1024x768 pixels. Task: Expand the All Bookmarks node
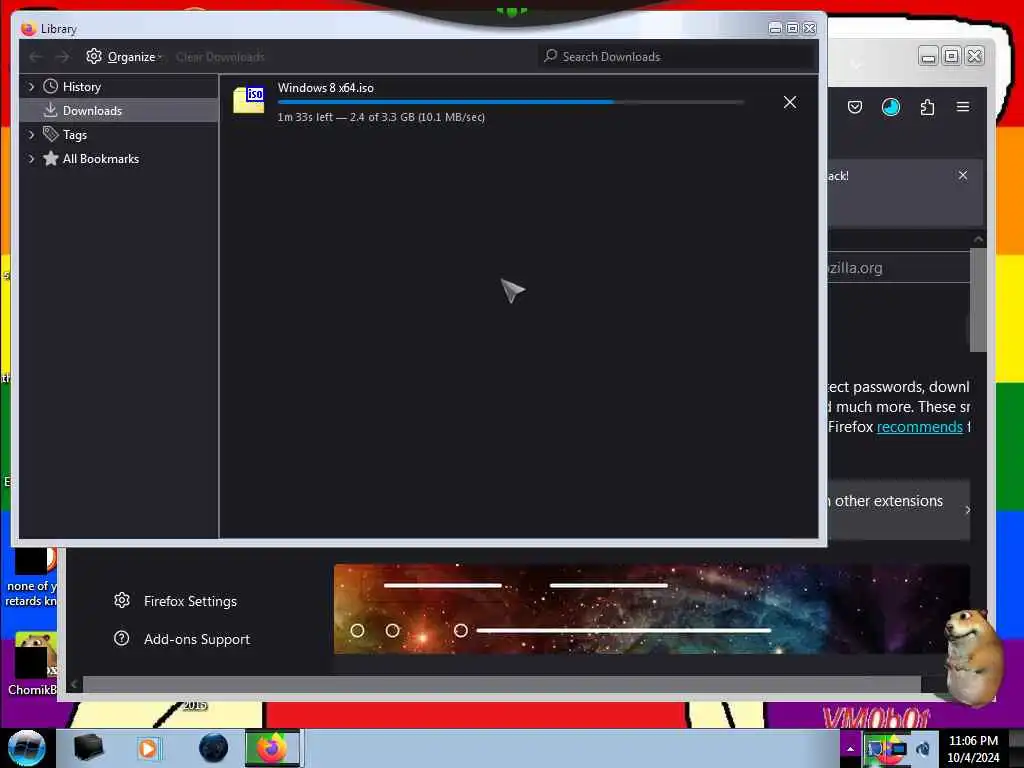coord(31,159)
